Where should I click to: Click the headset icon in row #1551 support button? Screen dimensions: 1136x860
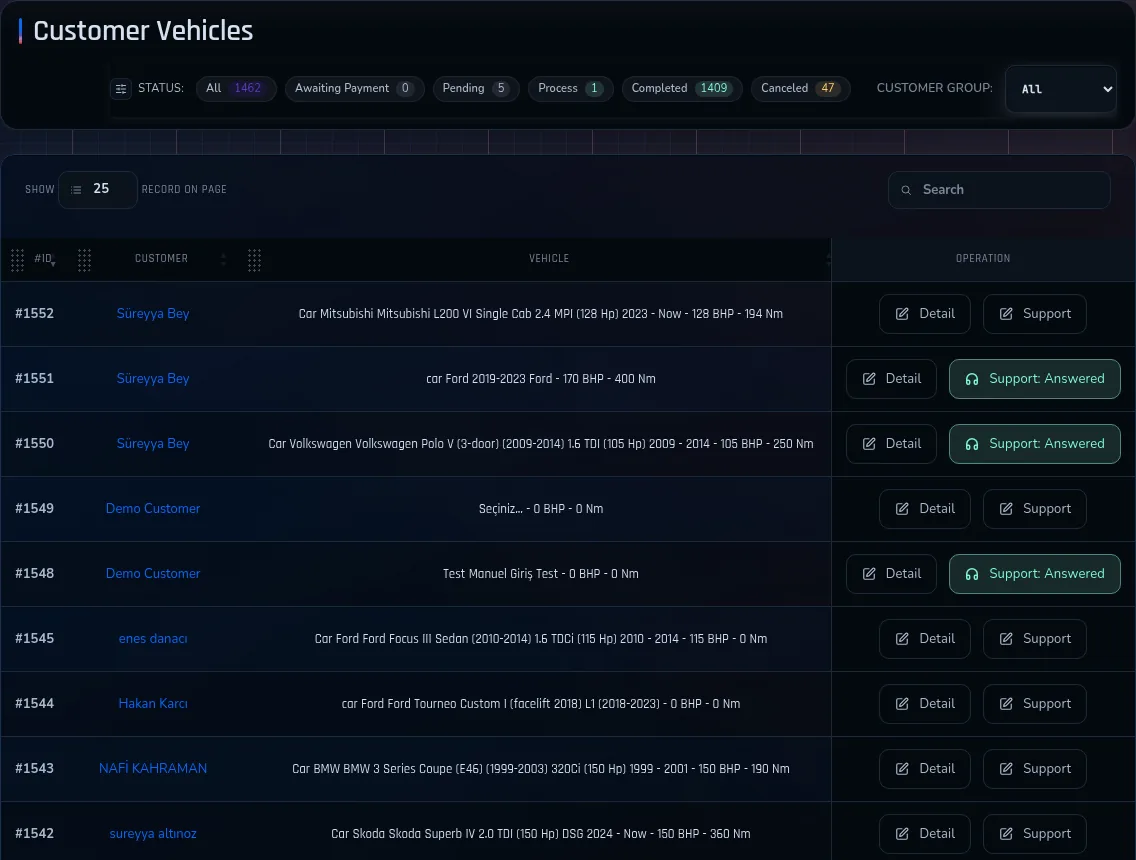972,379
